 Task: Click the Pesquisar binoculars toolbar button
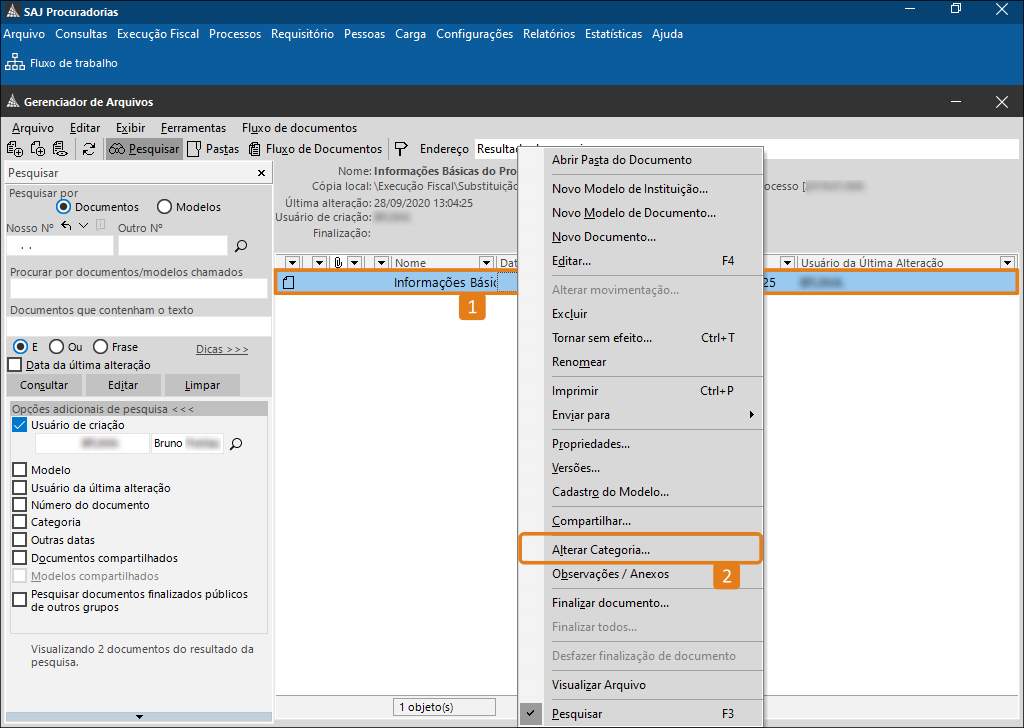click(144, 149)
